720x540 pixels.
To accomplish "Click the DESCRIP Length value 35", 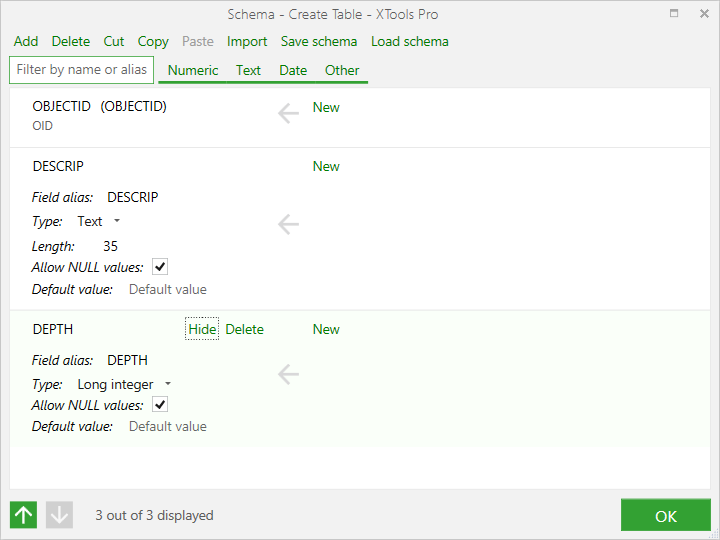I will point(110,246).
